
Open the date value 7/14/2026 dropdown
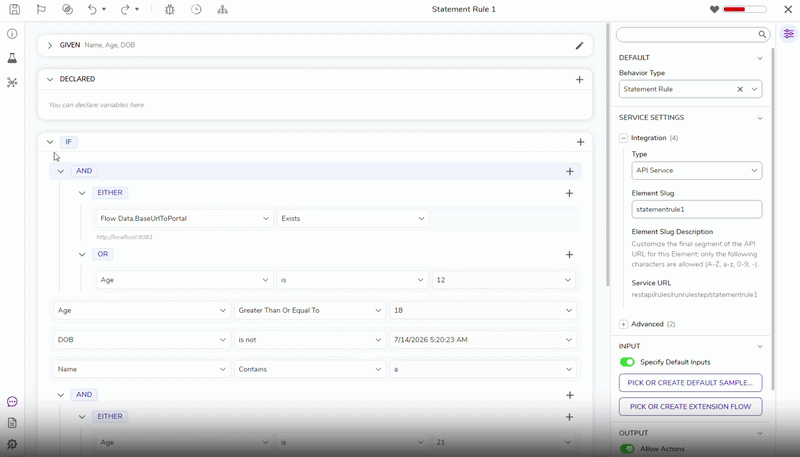click(482, 340)
